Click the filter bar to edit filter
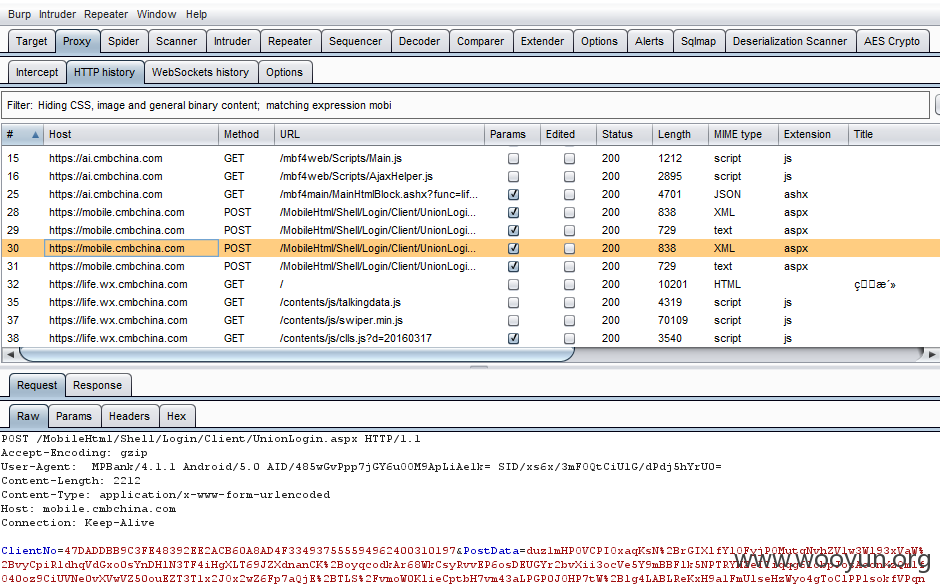 465,105
